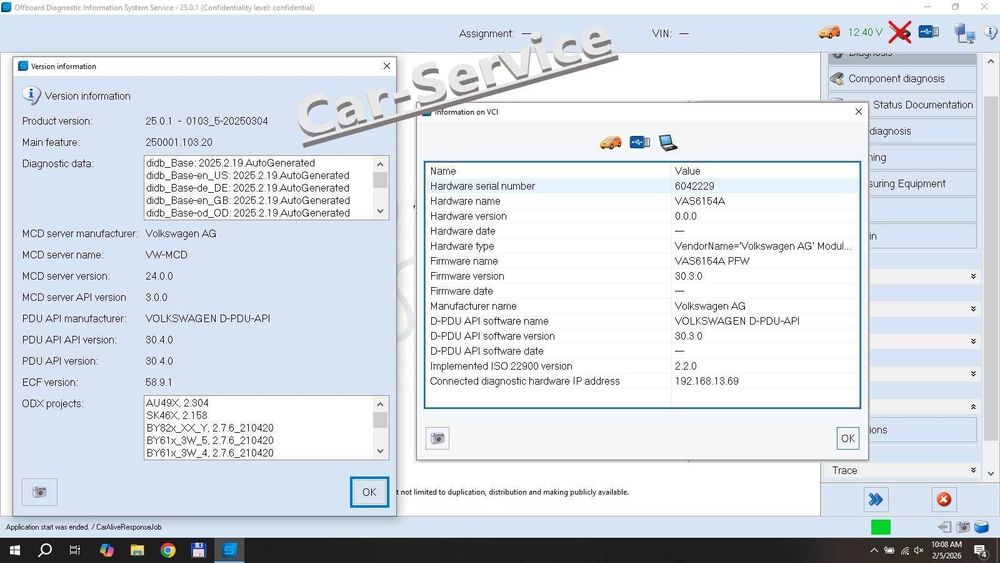Select the Hardware name row
Image resolution: width=1000 pixels, height=563 pixels.
642,201
